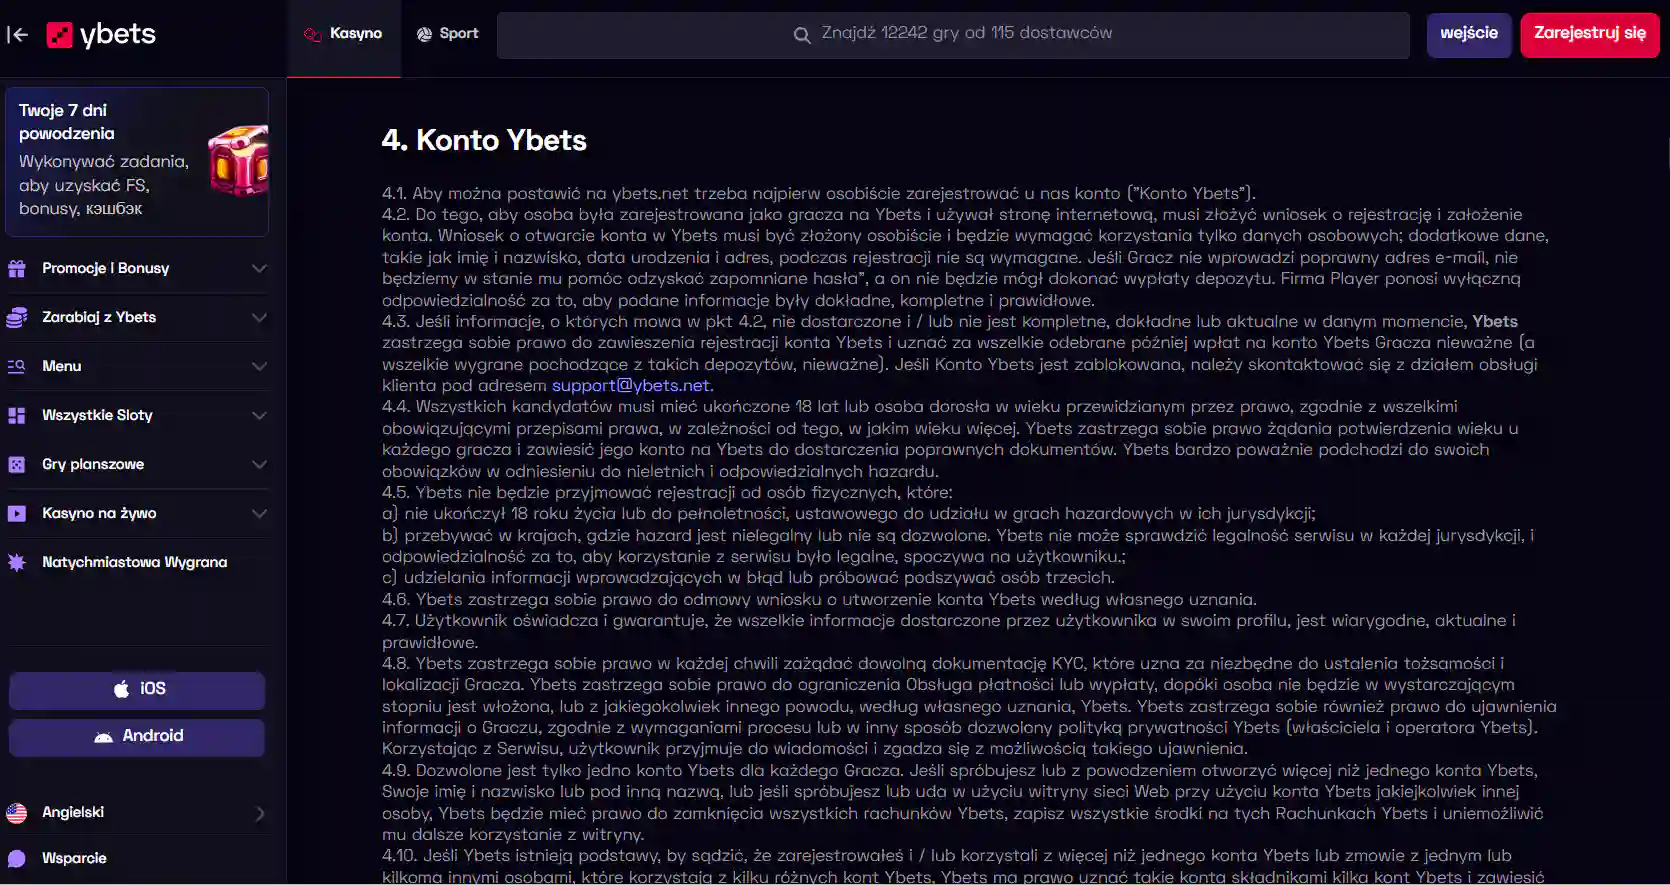Click the Natychmiastowa Wygrana star icon
This screenshot has height=885, width=1670.
(x=16, y=562)
